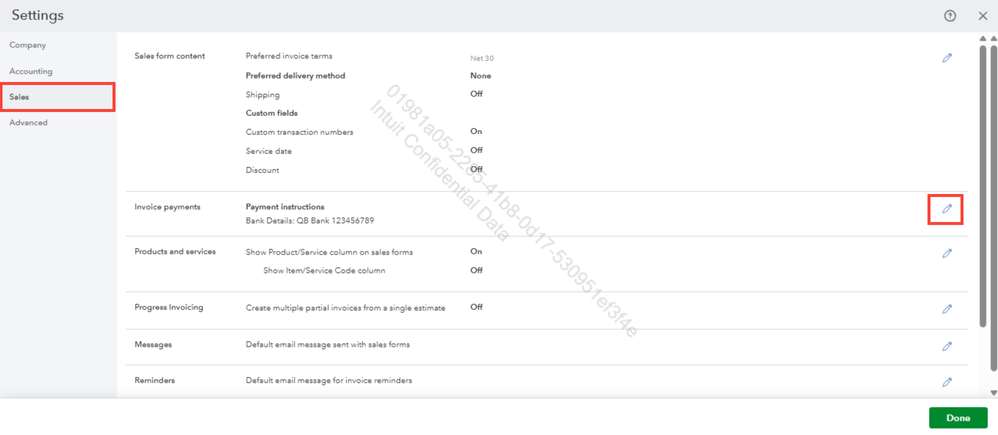Click the Off value for Progress Invoicing
998x435 pixels.
click(476, 307)
